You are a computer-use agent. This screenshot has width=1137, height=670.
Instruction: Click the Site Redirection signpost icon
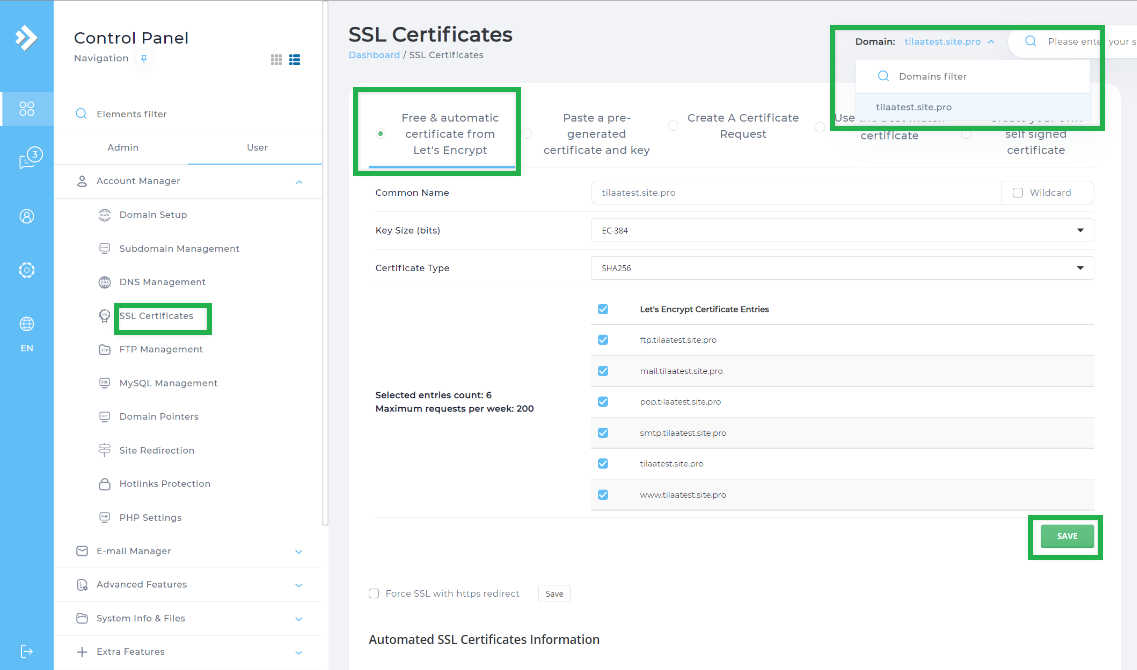pos(104,450)
